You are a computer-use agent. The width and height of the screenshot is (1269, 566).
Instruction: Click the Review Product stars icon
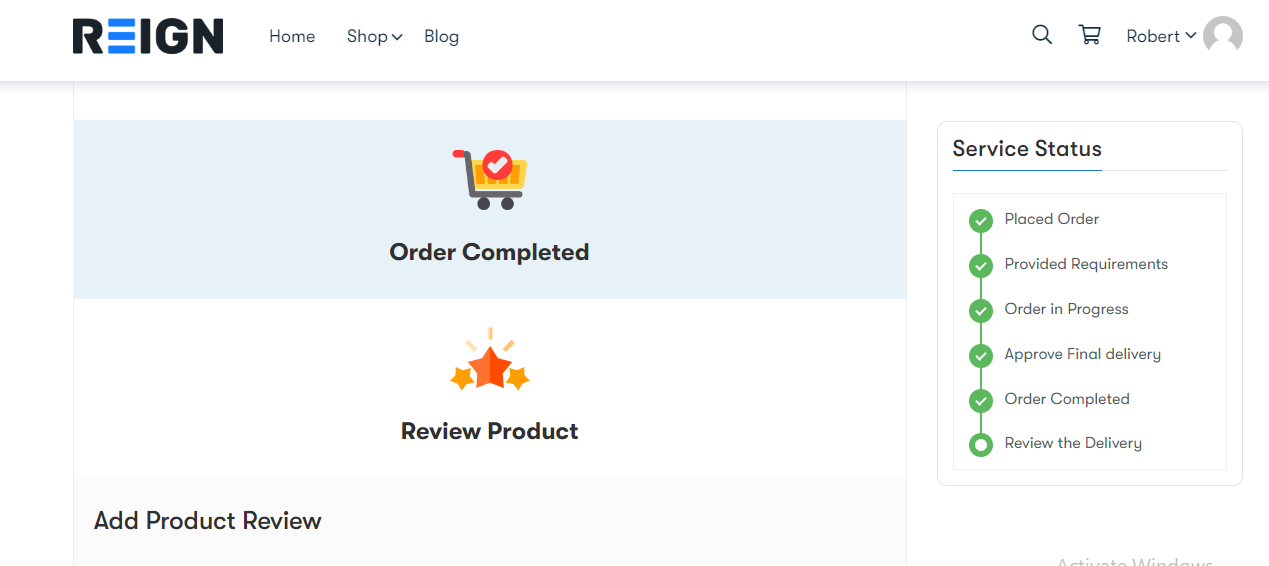[x=490, y=360]
